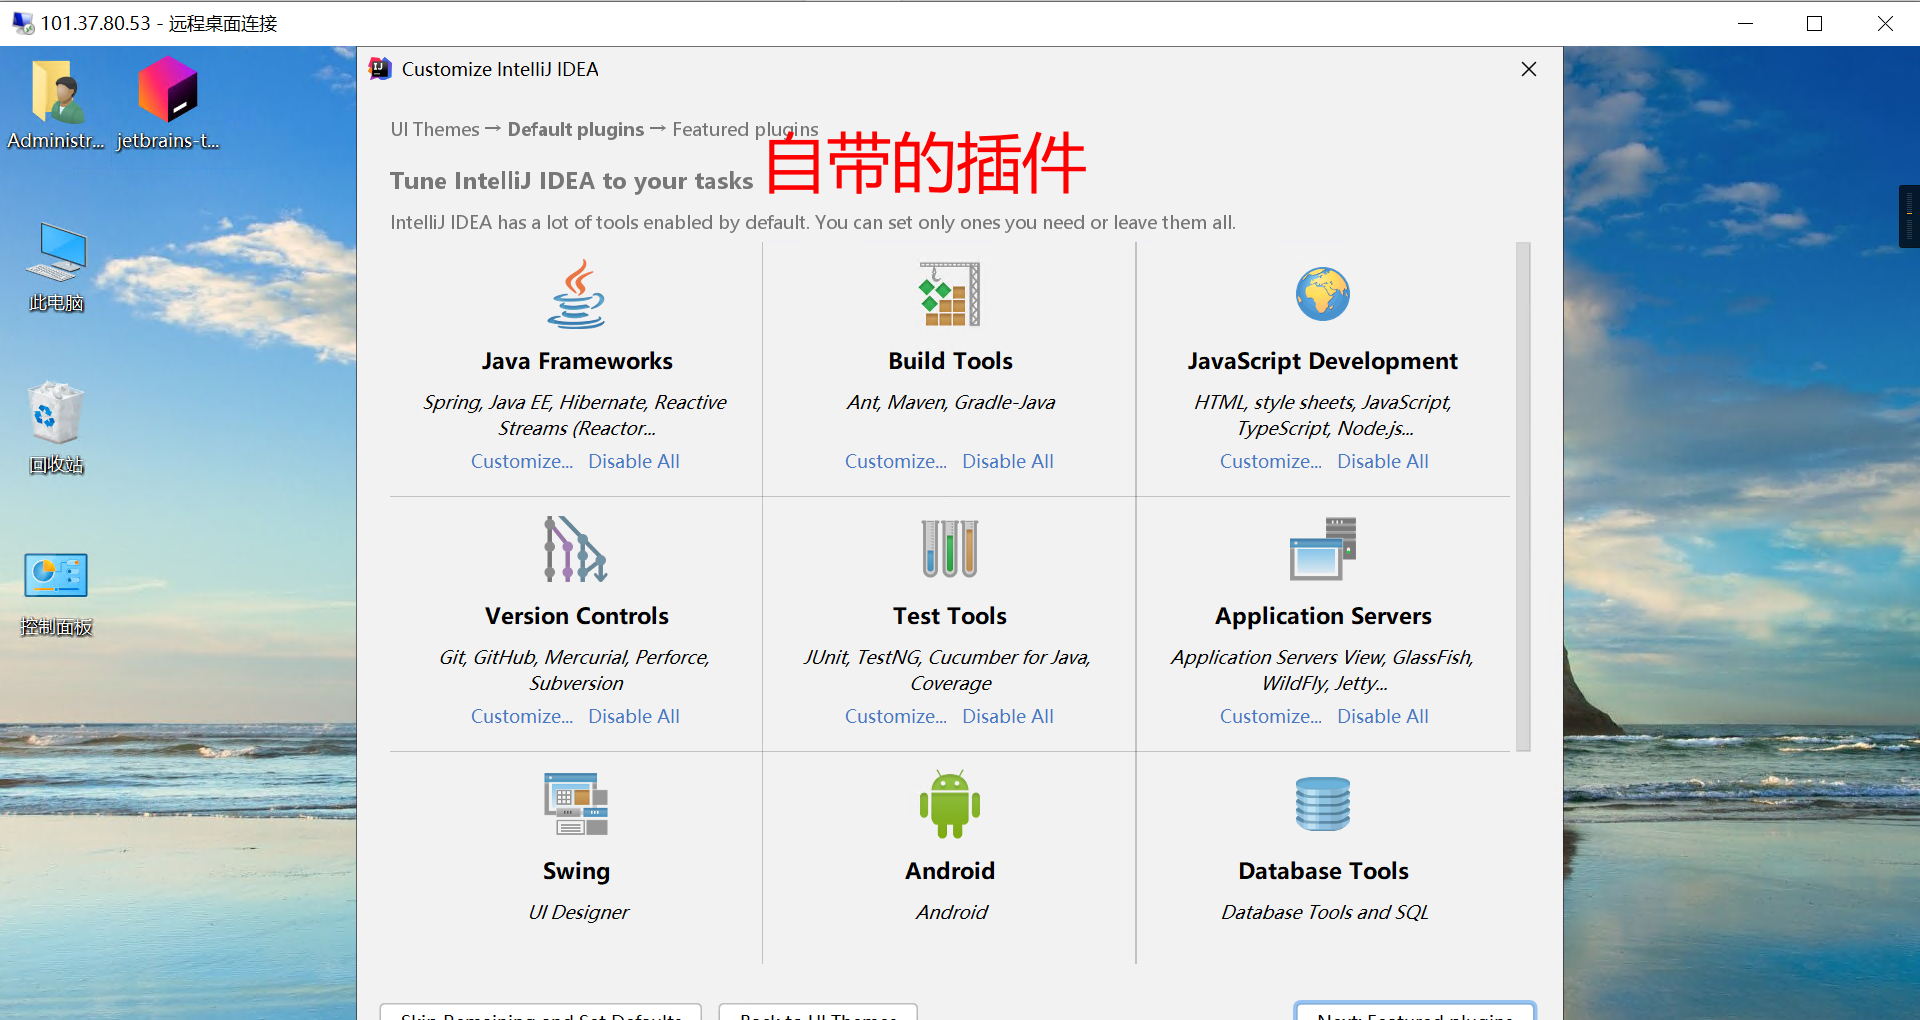The width and height of the screenshot is (1920, 1020).
Task: Disable all Application Servers plugins
Action: (x=1383, y=716)
